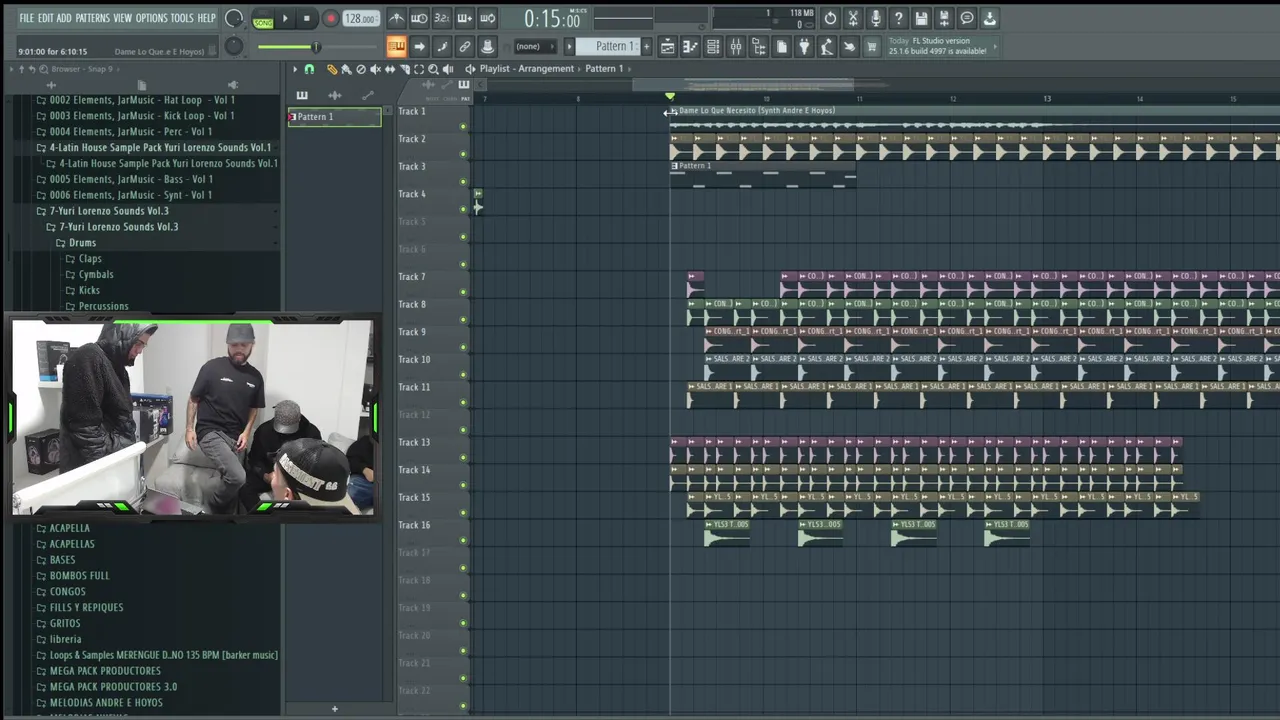Viewport: 1280px width, 720px height.
Task: Click the Play button
Action: point(285,18)
